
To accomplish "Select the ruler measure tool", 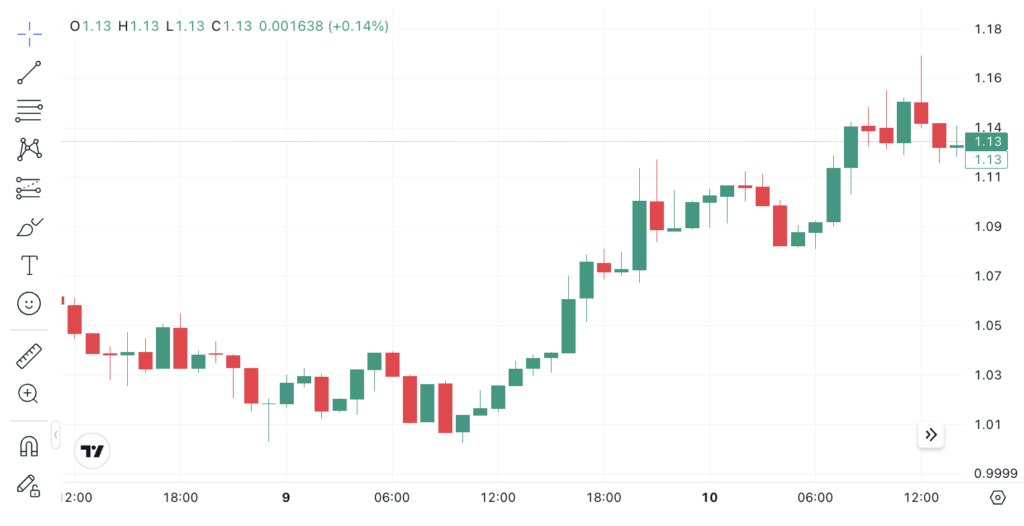I will pos(29,355).
